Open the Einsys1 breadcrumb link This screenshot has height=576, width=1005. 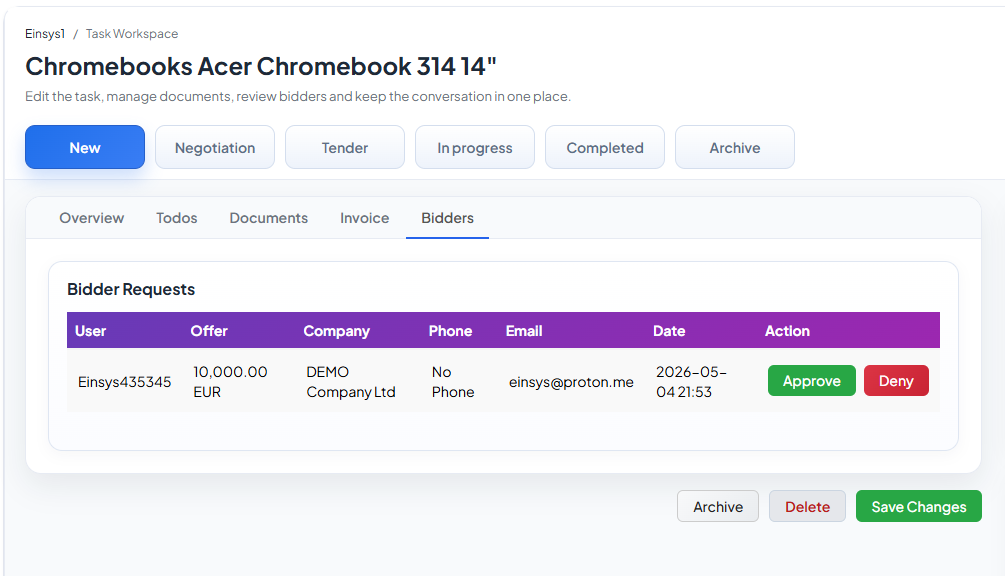[45, 34]
